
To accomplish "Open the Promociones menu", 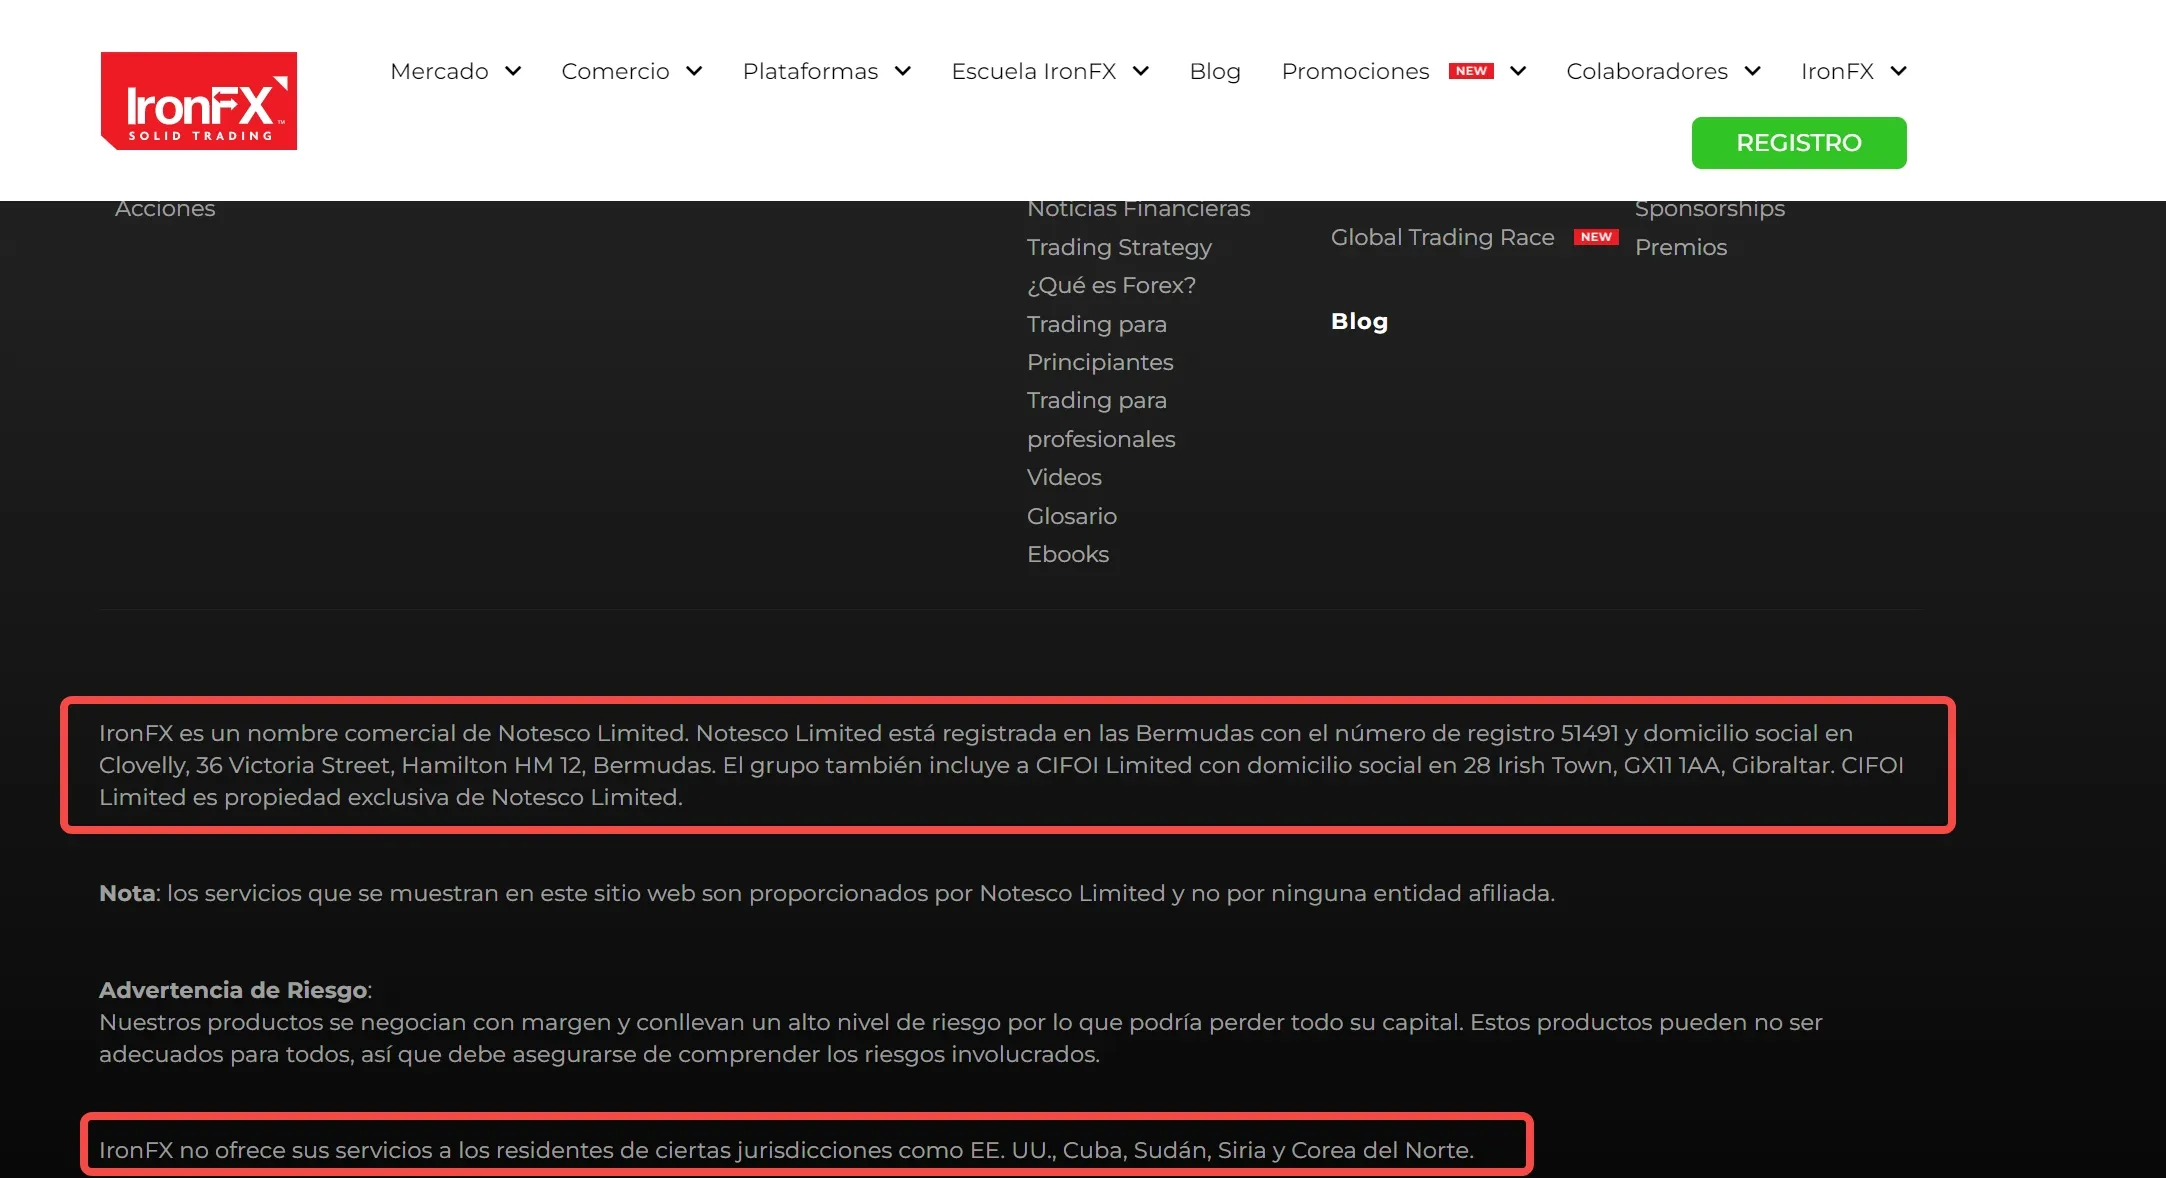I will (x=1355, y=71).
